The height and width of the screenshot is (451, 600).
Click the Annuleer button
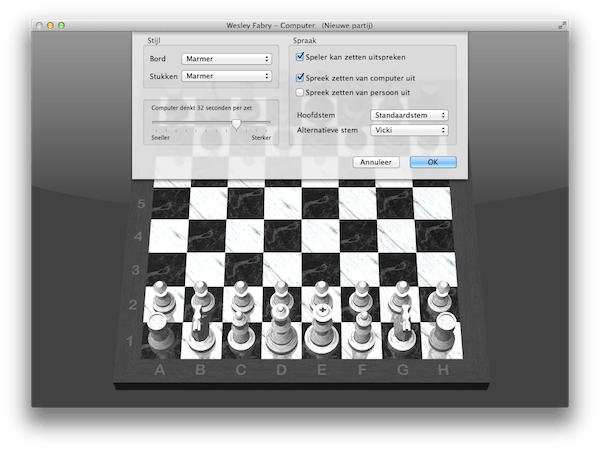(x=376, y=162)
